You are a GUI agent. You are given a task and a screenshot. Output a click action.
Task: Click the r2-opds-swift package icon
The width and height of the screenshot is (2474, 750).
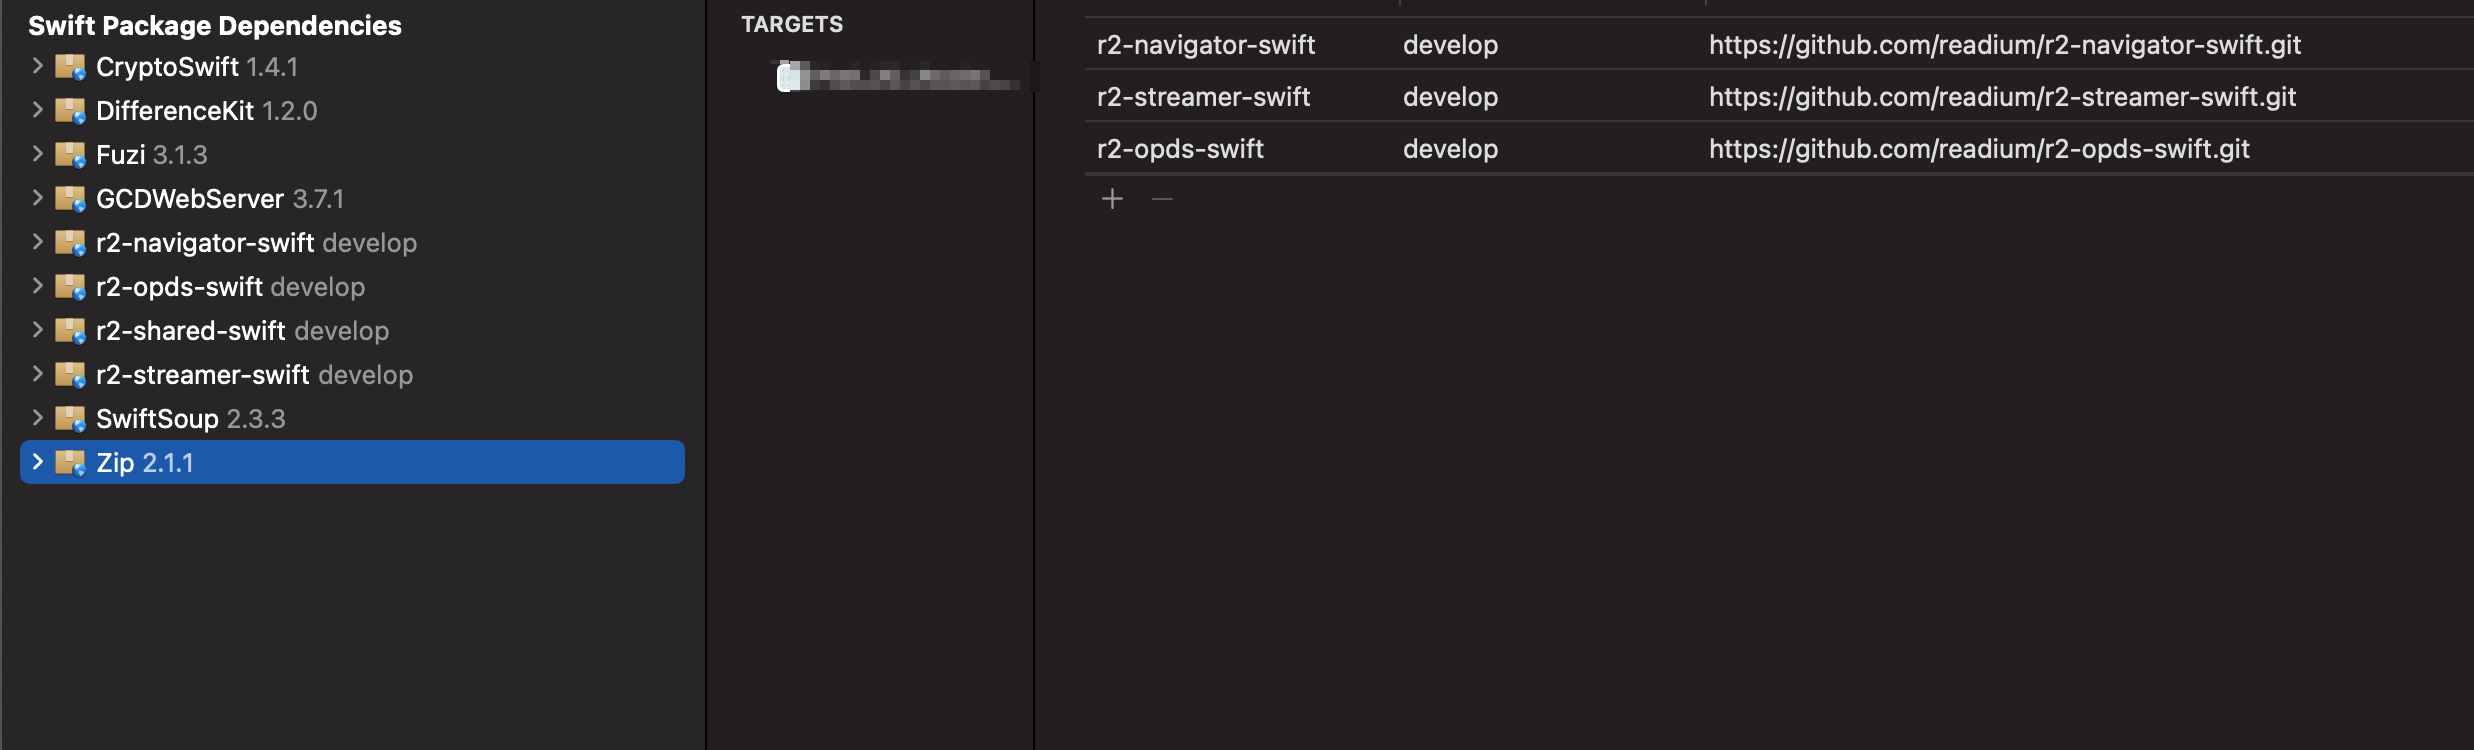70,287
